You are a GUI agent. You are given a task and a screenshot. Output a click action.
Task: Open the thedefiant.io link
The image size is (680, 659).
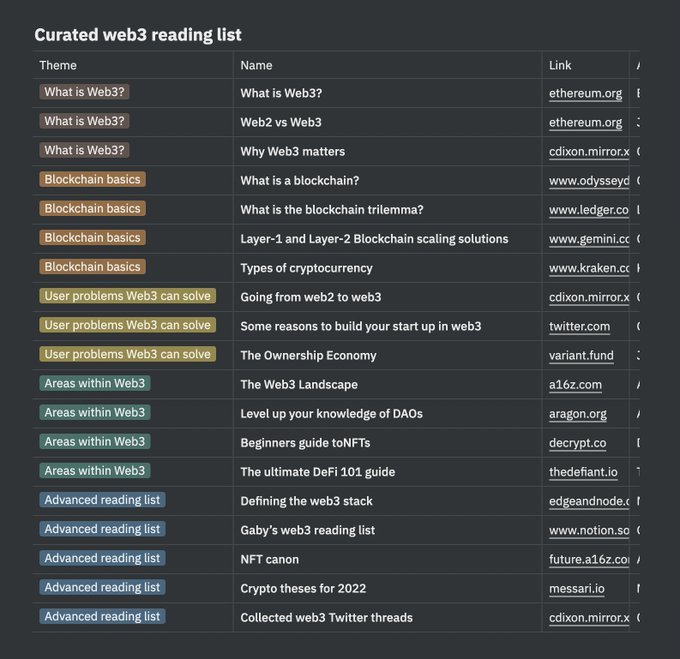click(x=583, y=472)
